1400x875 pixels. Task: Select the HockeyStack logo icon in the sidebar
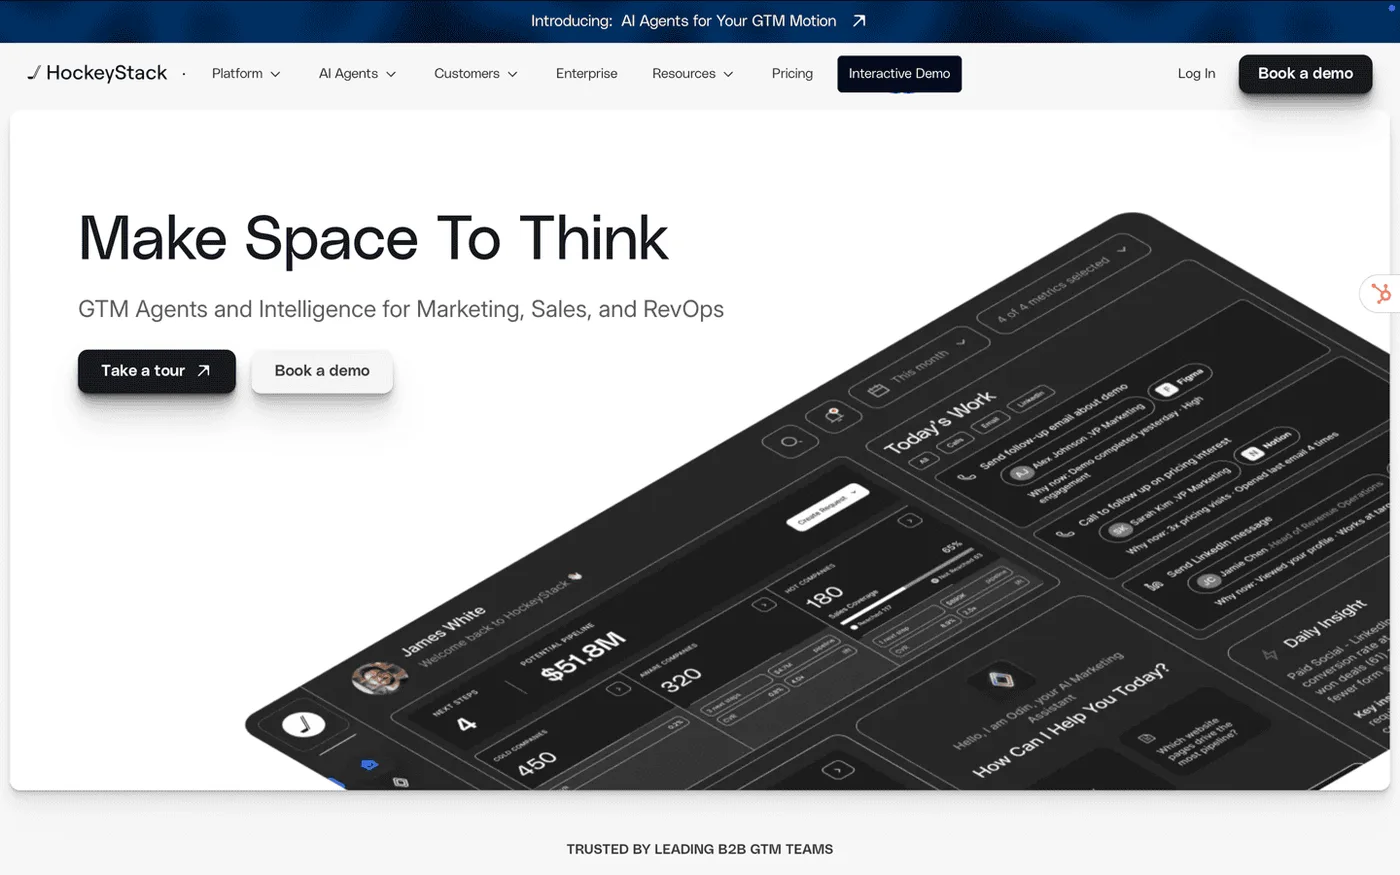(305, 723)
